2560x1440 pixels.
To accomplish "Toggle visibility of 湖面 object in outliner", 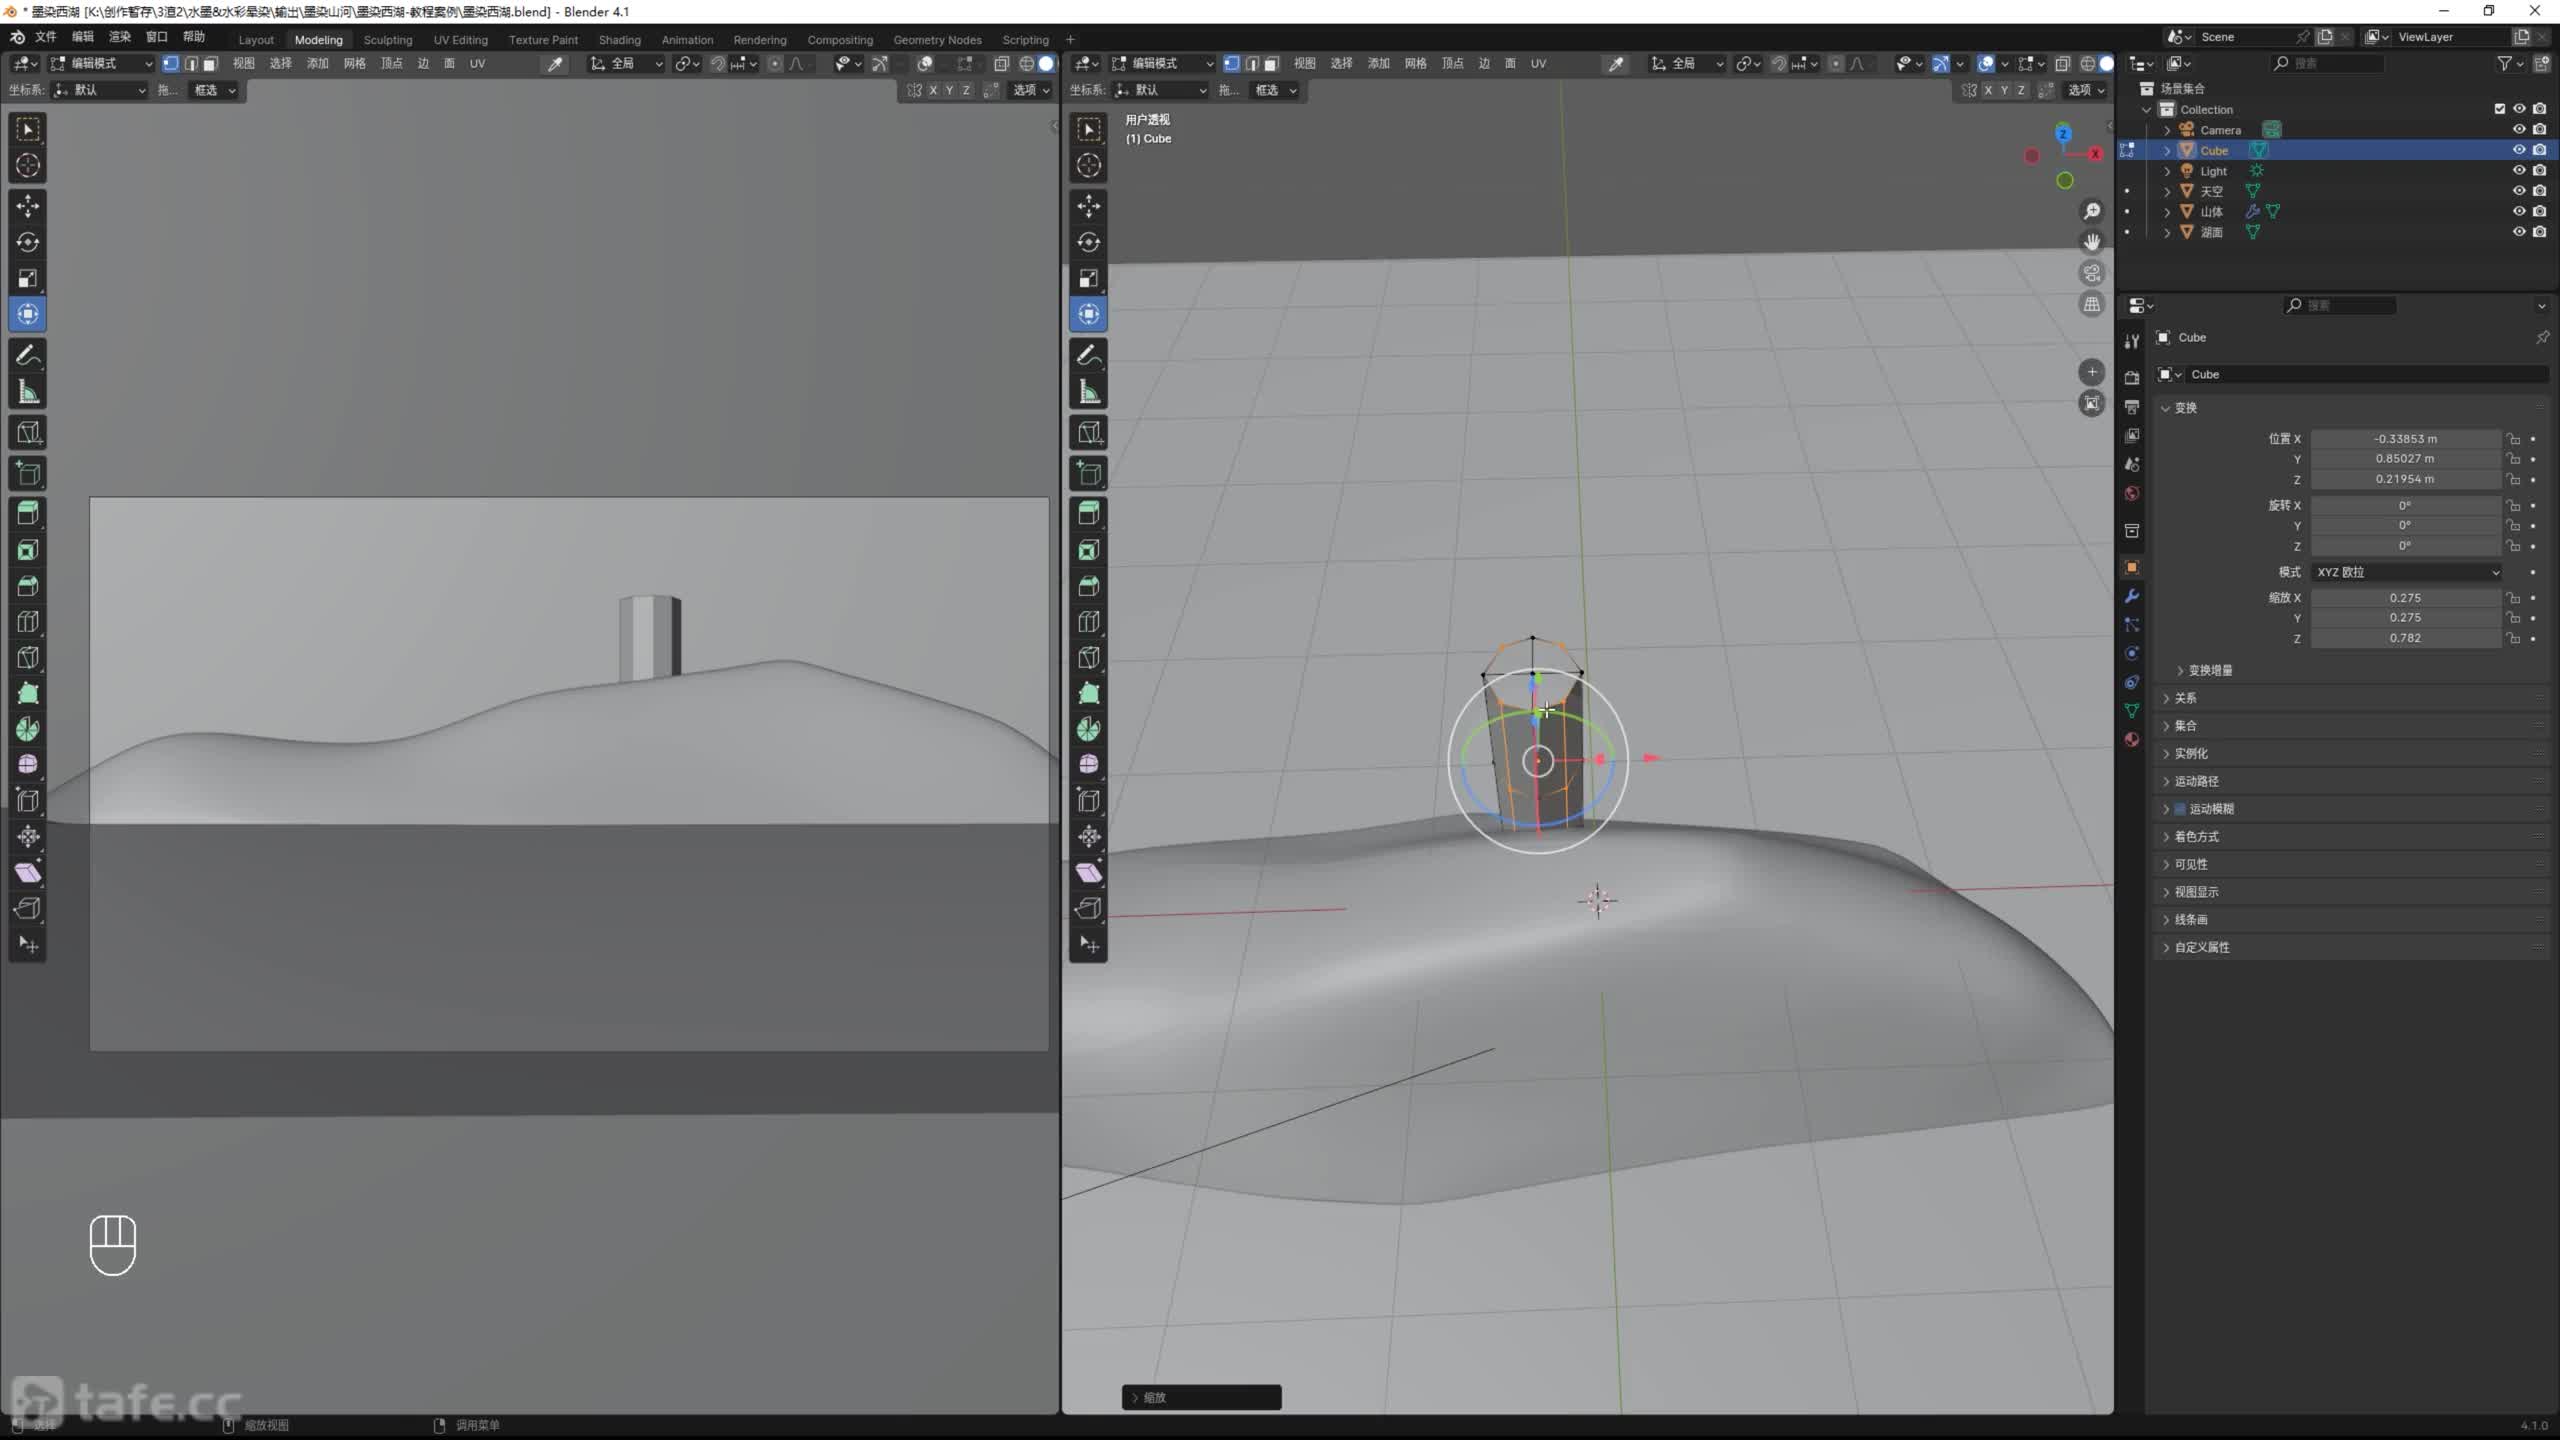I will (x=2518, y=232).
